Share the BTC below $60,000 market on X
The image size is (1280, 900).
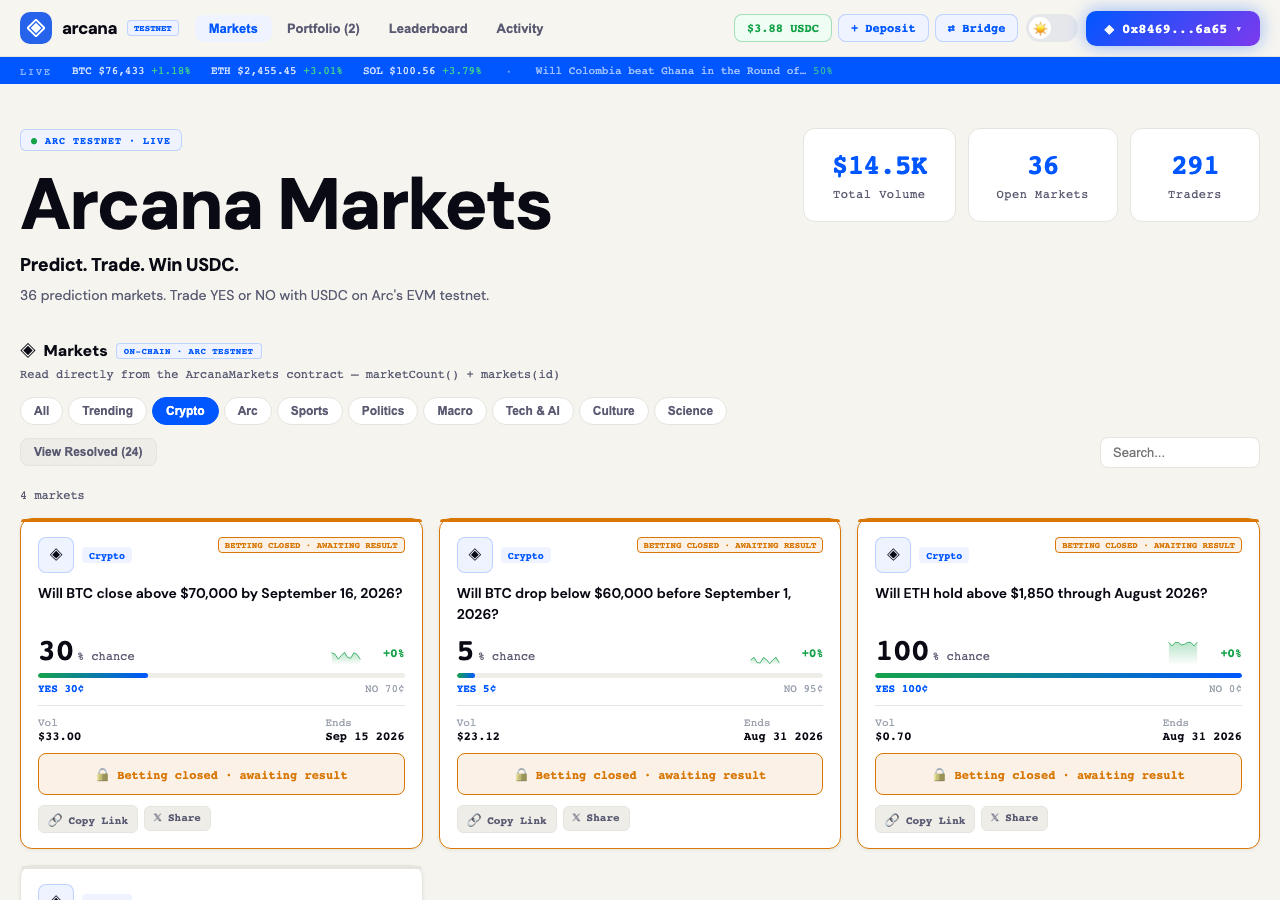point(596,818)
